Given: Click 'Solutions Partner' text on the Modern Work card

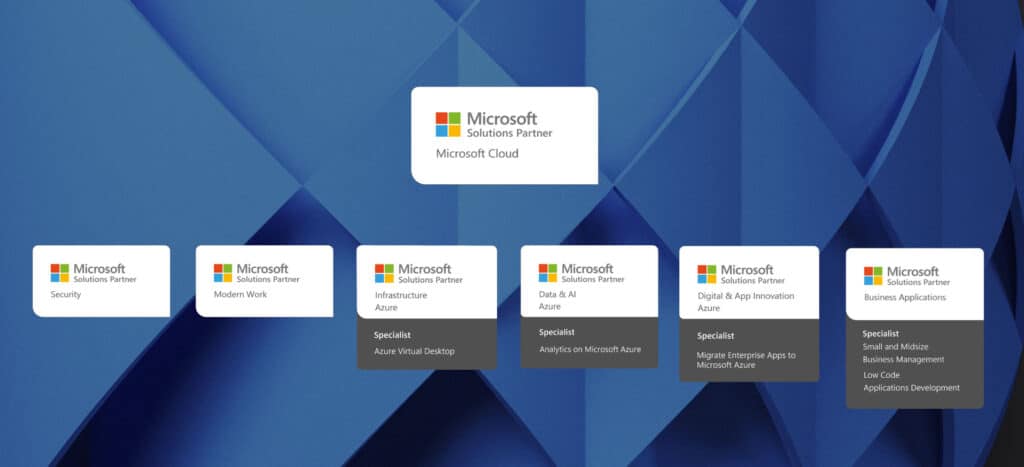Looking at the screenshot, I should click(268, 280).
